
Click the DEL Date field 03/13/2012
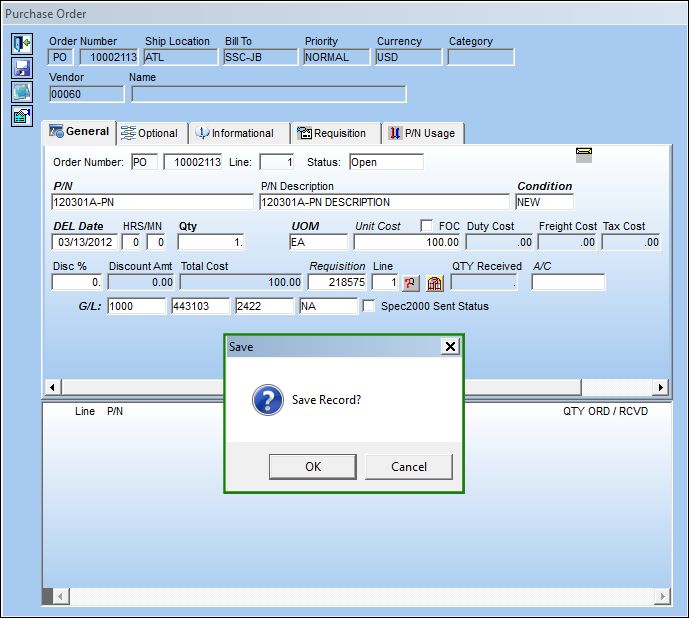click(x=85, y=242)
